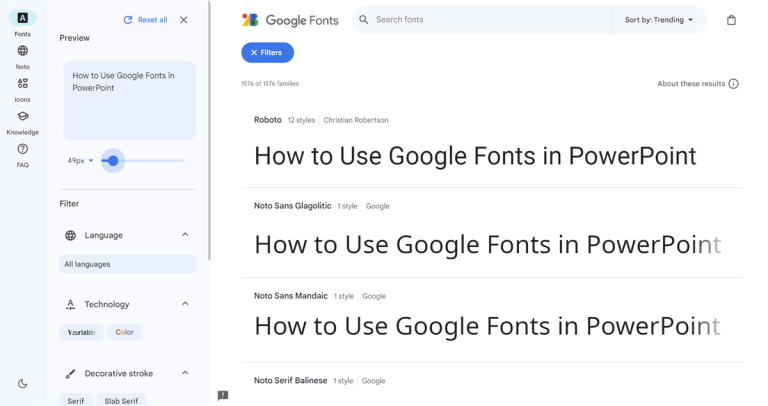
Task: Click the Noto Sans Glagolitic preview text
Action: click(488, 244)
